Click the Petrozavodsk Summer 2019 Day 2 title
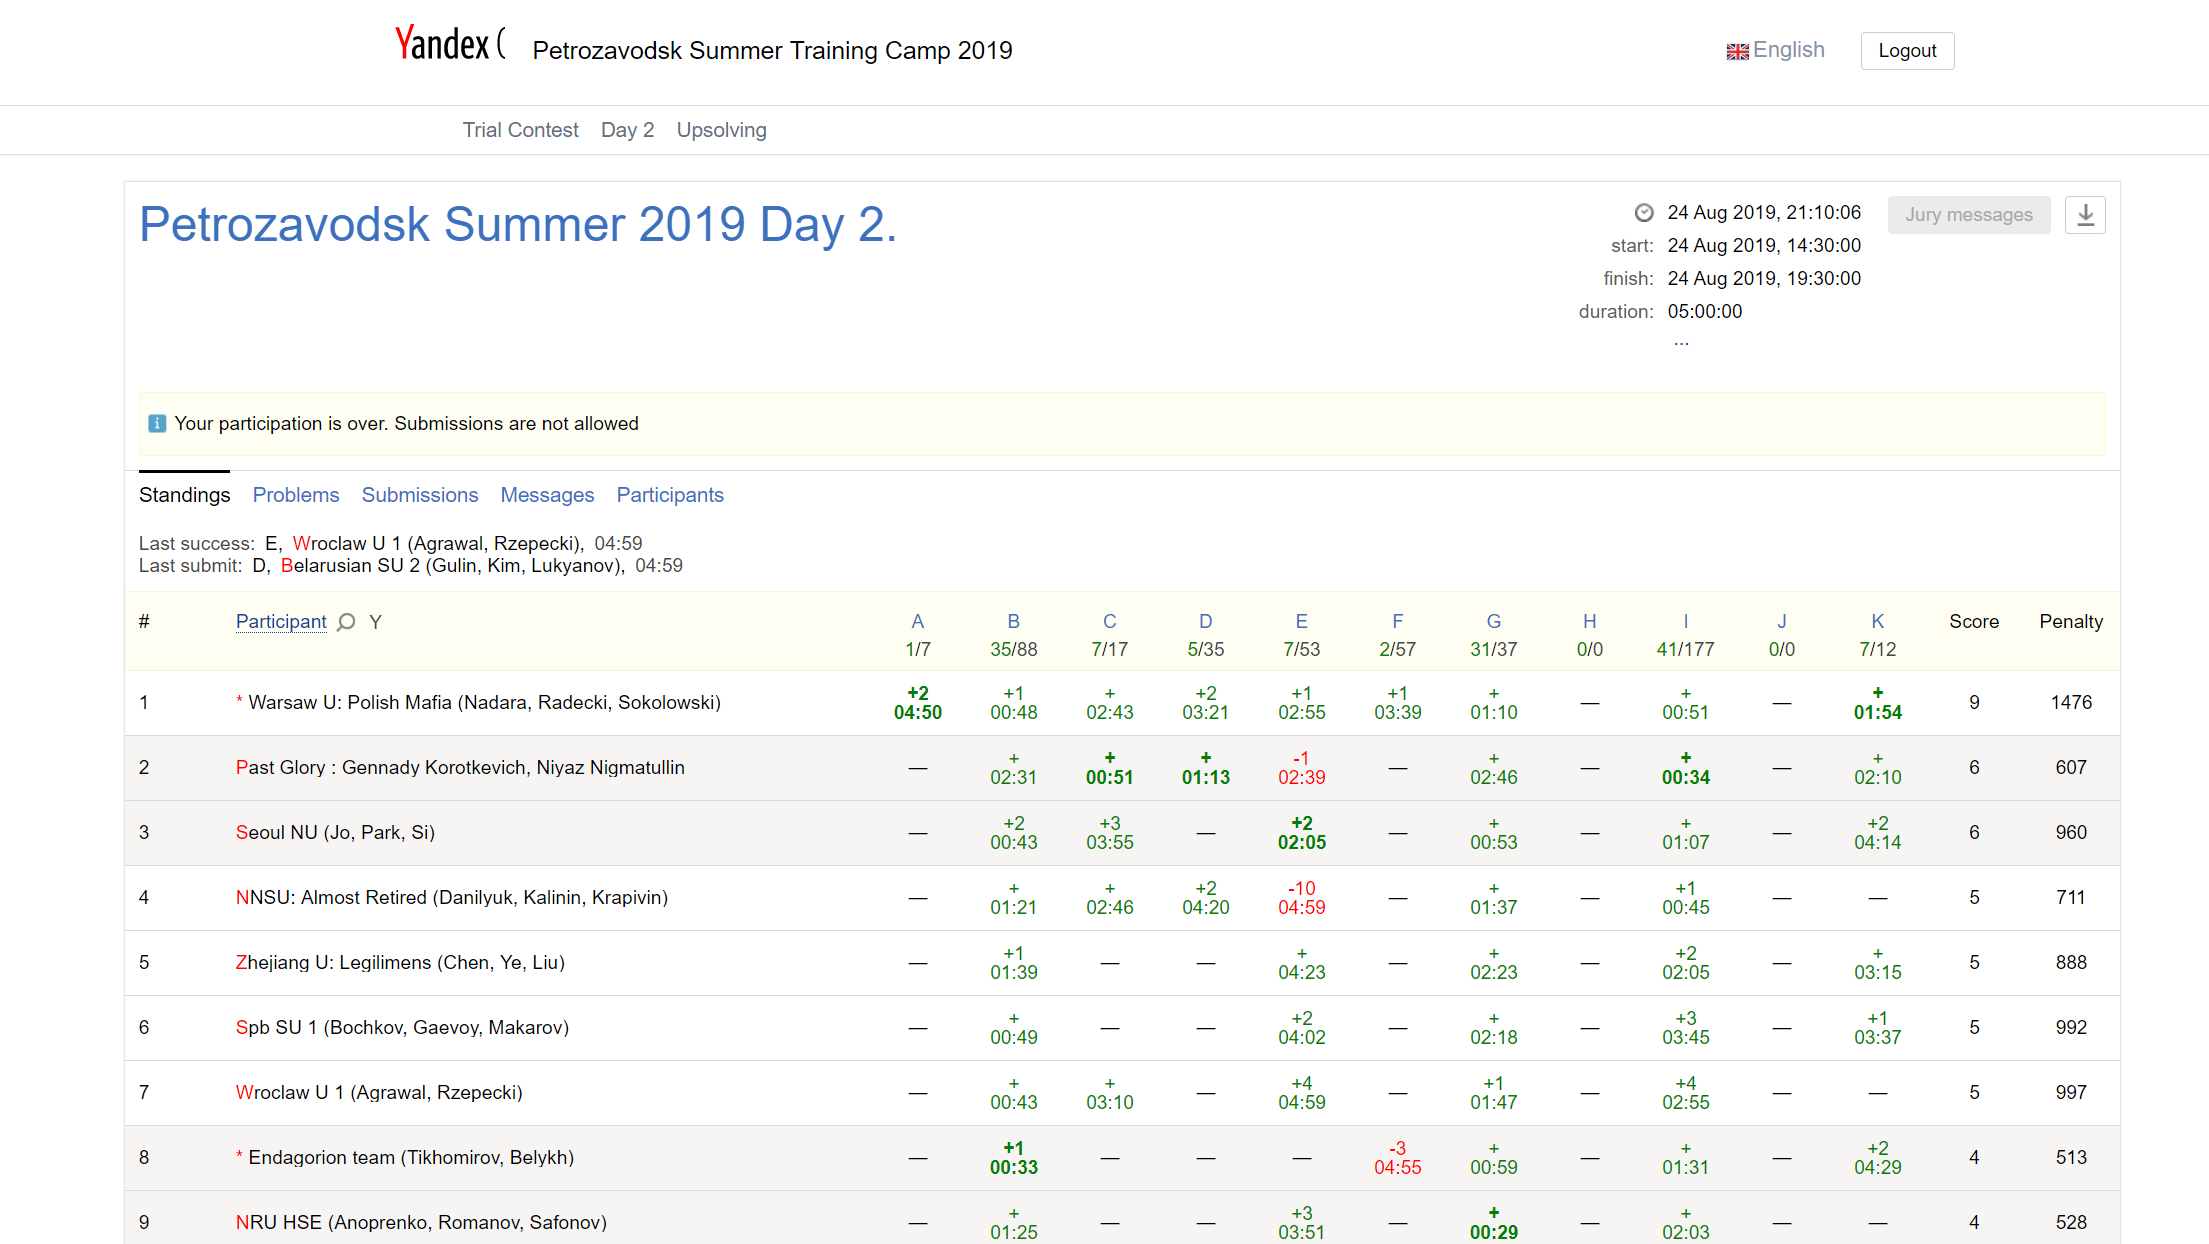 pos(518,225)
